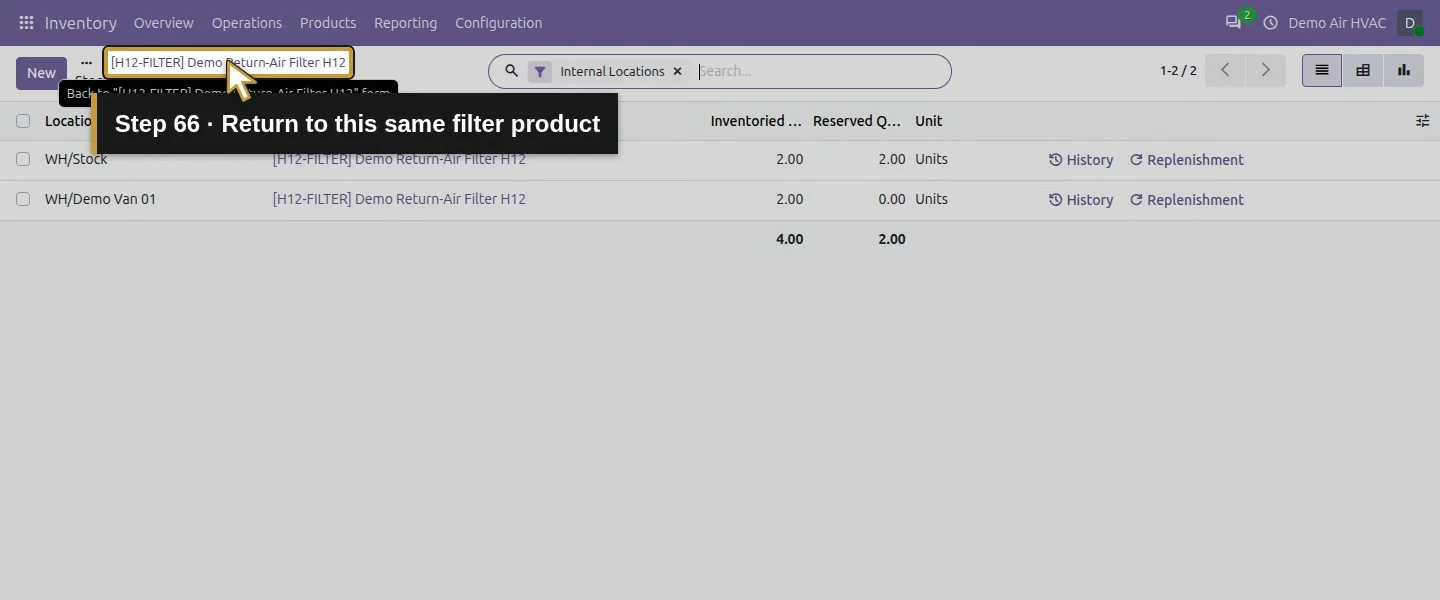The image size is (1440, 600).
Task: Go to previous page of records
Action: (1225, 70)
